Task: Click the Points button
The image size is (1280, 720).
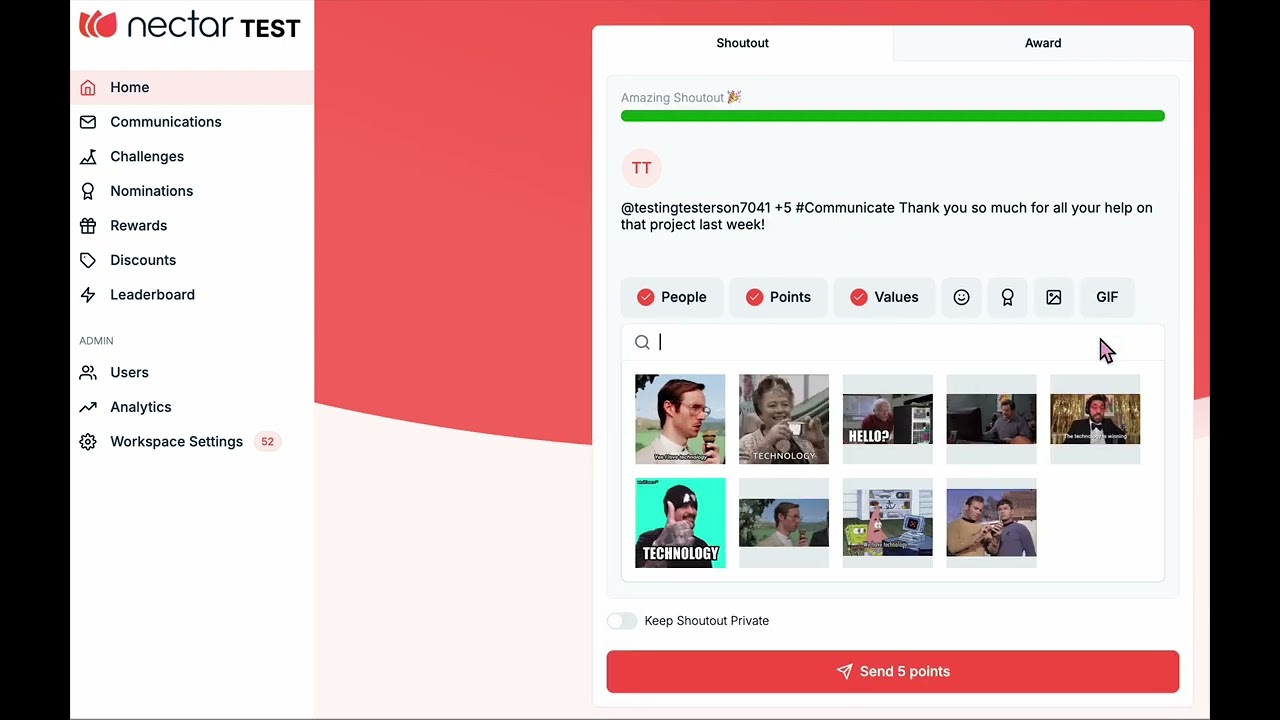Action: (778, 297)
